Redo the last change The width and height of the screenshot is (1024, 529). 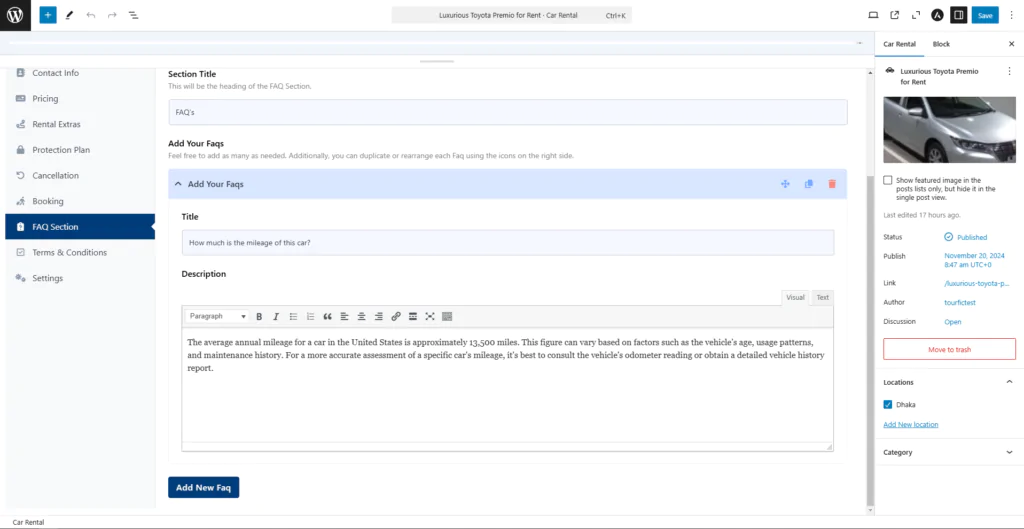tap(112, 15)
